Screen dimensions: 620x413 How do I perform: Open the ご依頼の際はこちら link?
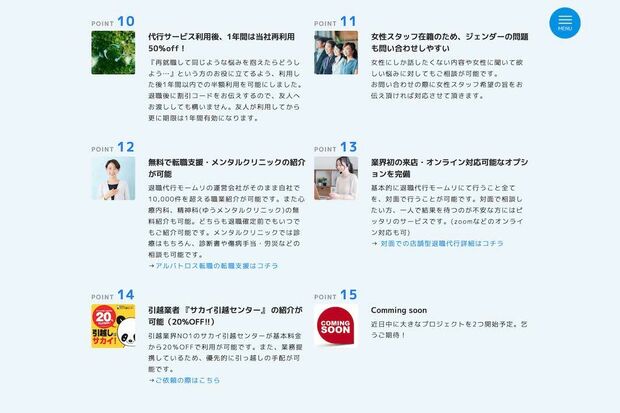click(187, 380)
